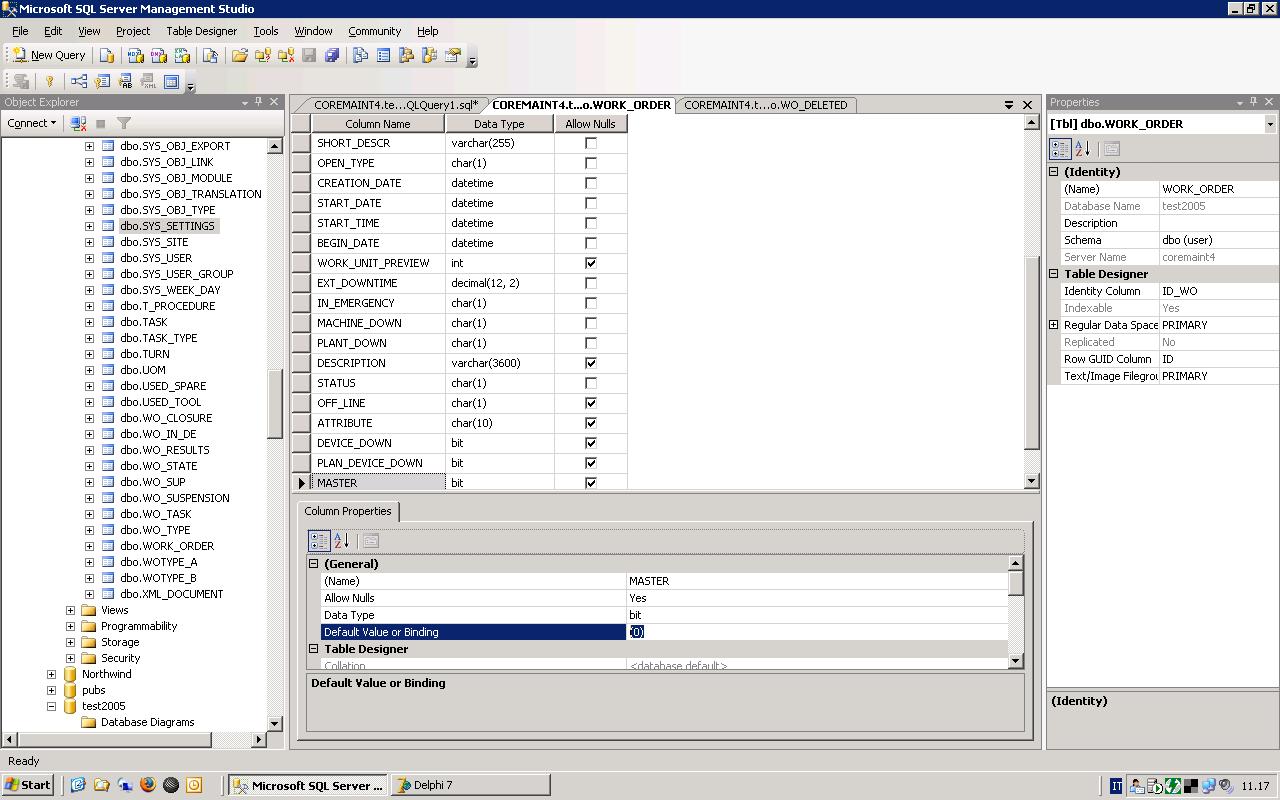Viewport: 1280px width, 800px height.
Task: Click the Open File folder icon
Action: click(240, 55)
